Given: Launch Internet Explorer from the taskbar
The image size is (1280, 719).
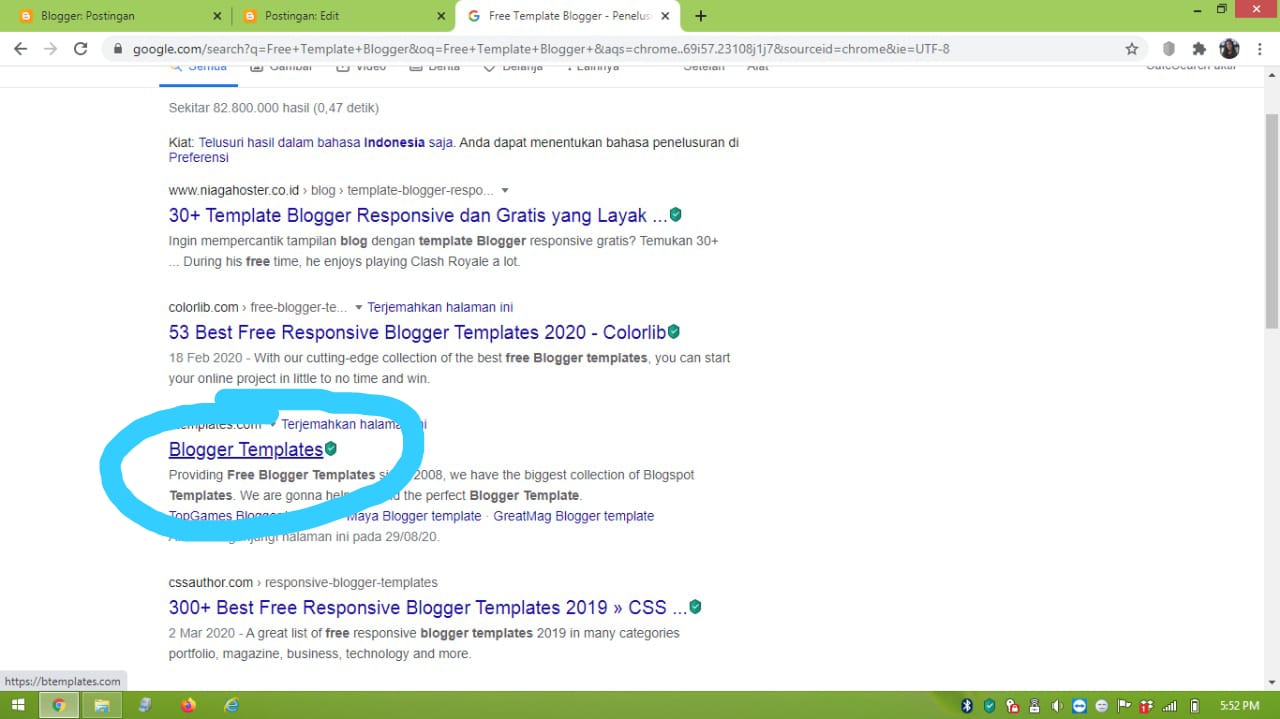Looking at the screenshot, I should [232, 705].
